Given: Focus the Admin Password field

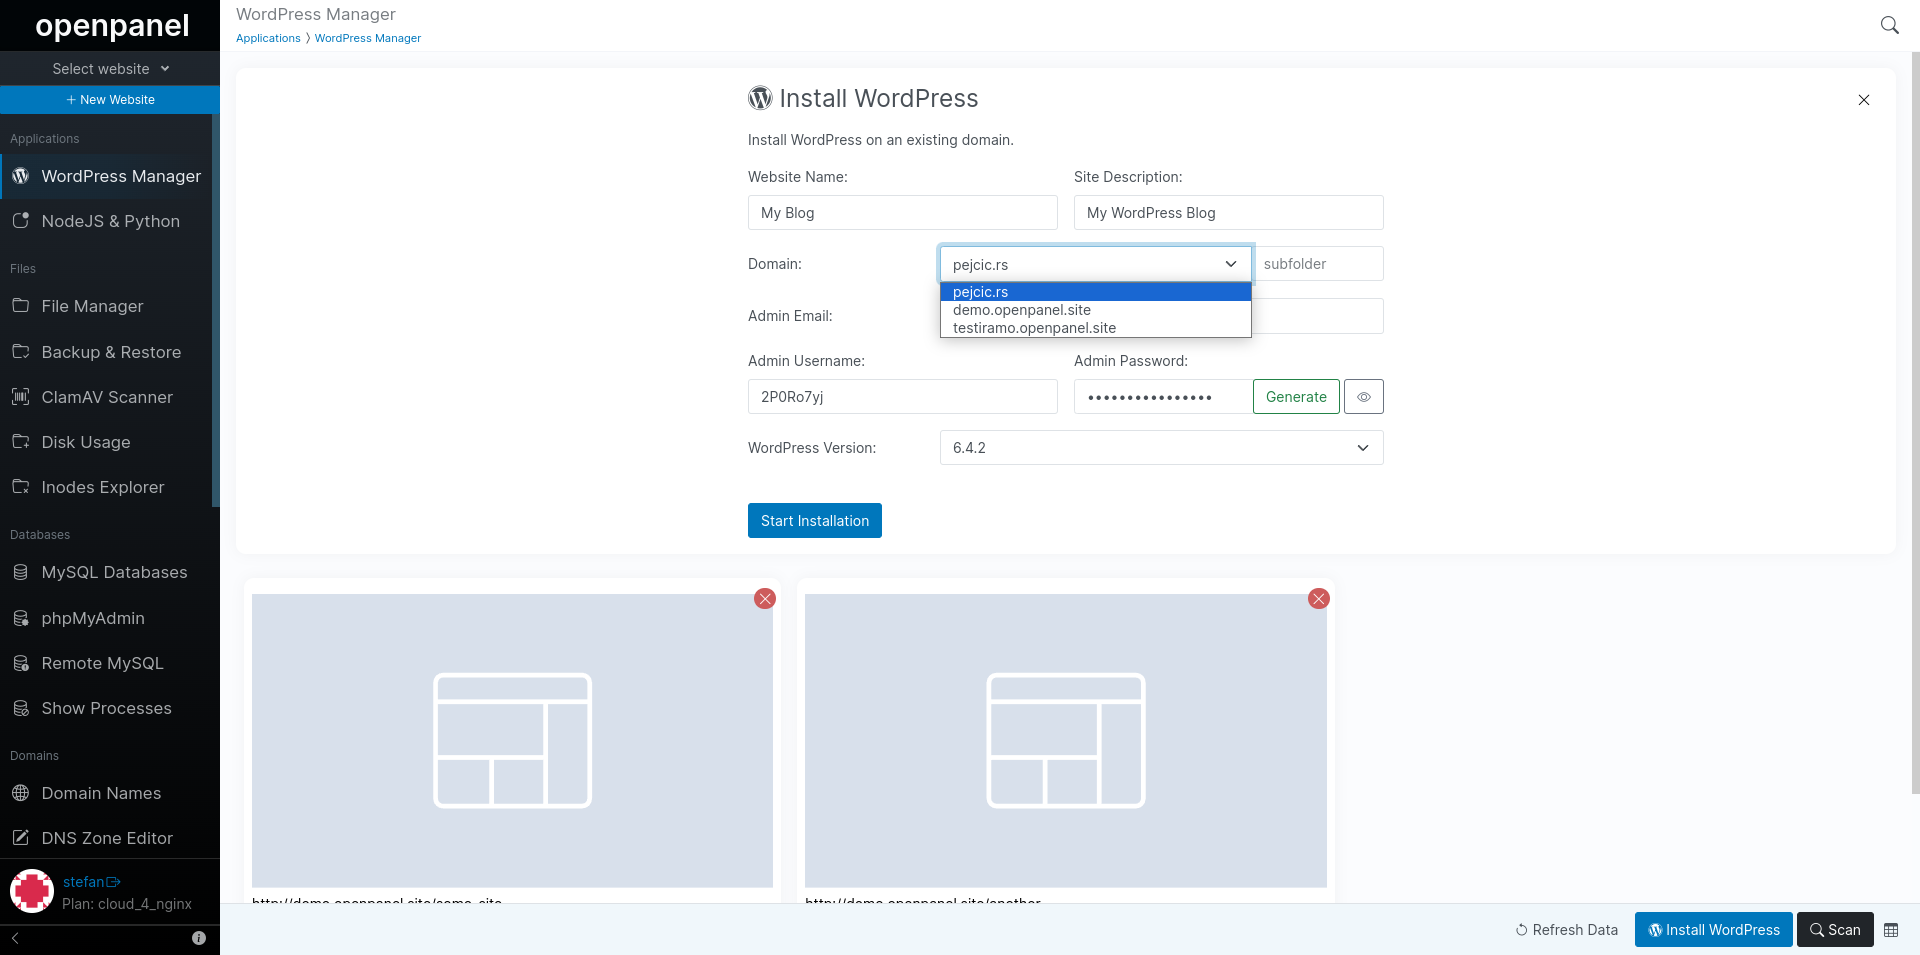Looking at the screenshot, I should click(1163, 397).
